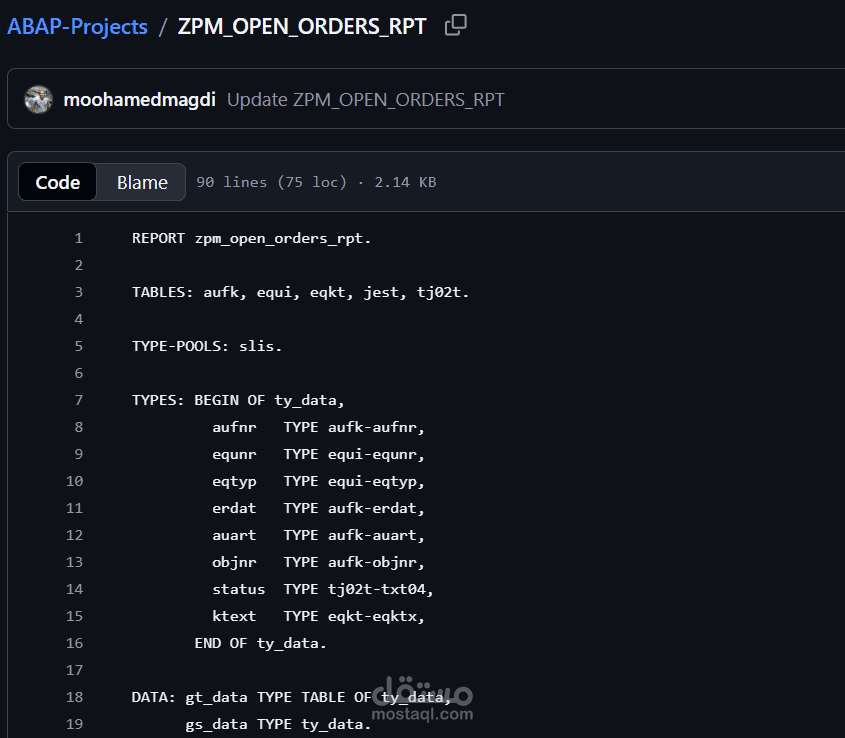Switch to the Blame tab
Image resolution: width=845 pixels, height=738 pixels.
click(141, 182)
